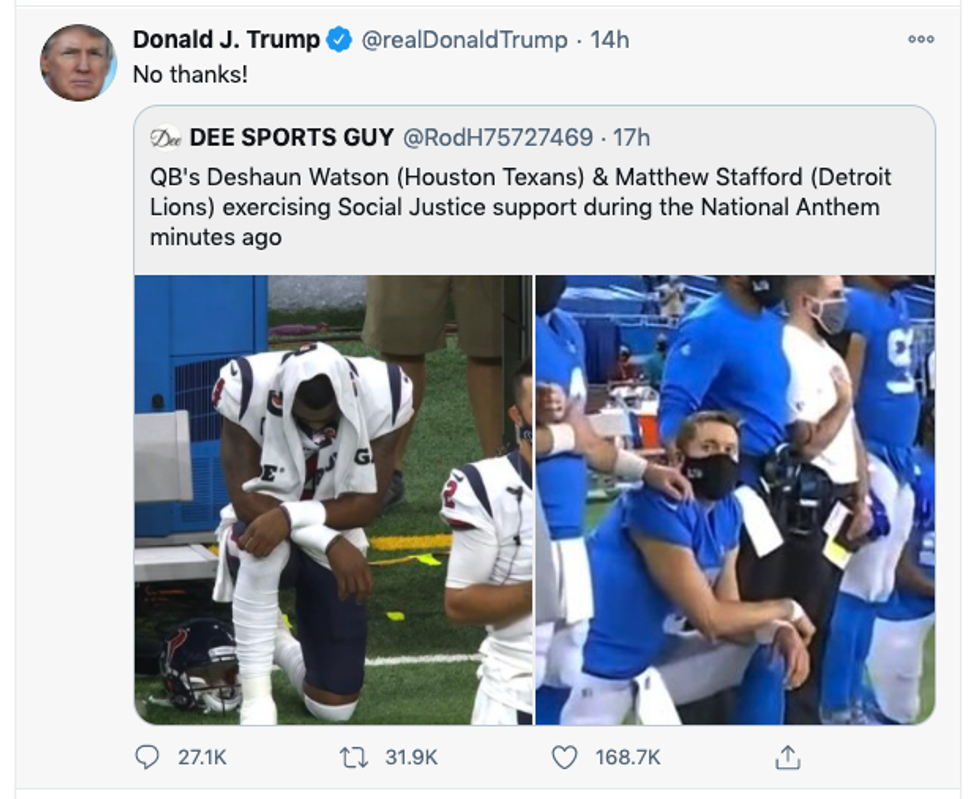This screenshot has width=980, height=799.
Task: Click the quoted tweet text about QBs
Action: click(520, 207)
